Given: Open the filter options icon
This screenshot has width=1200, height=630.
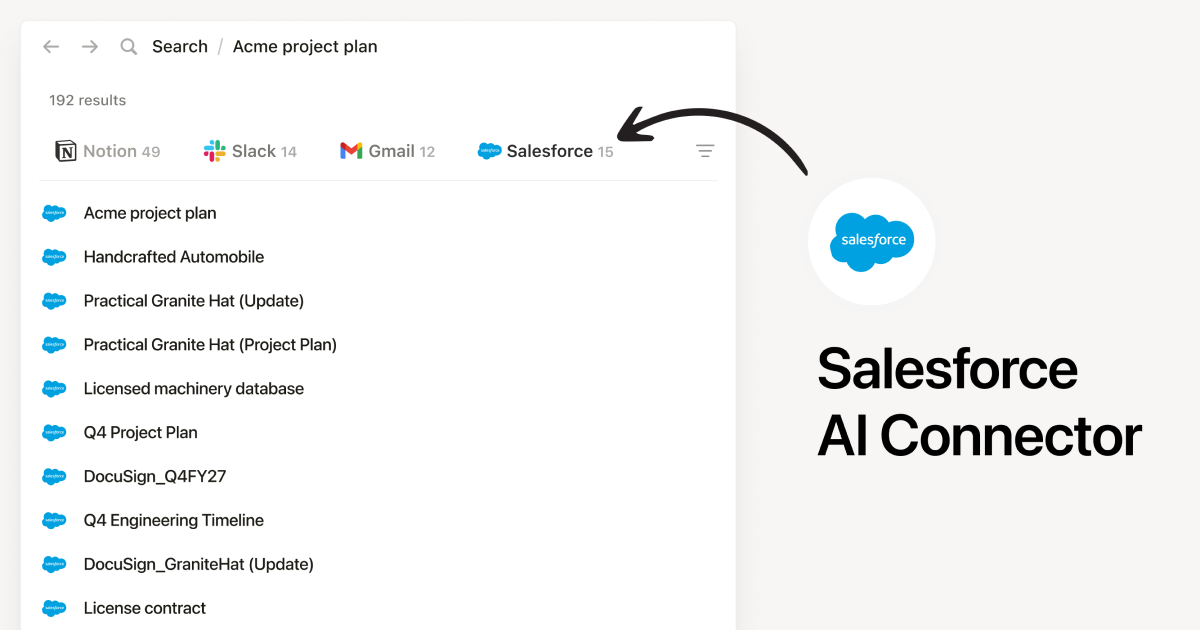Looking at the screenshot, I should (x=705, y=150).
